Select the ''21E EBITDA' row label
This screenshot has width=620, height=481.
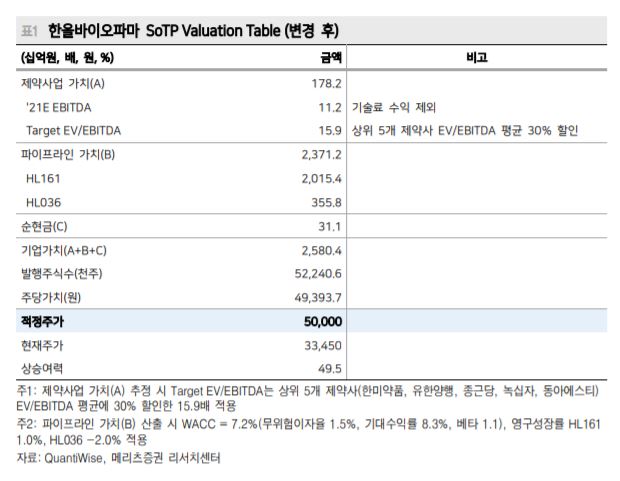[x=60, y=107]
